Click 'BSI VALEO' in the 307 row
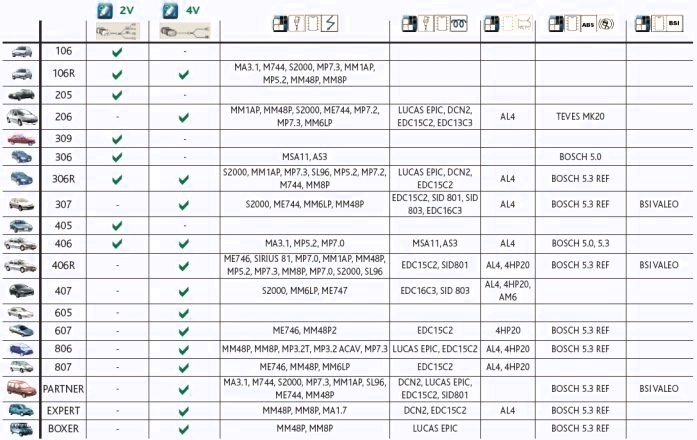Image resolution: width=697 pixels, height=440 pixels. [659, 204]
